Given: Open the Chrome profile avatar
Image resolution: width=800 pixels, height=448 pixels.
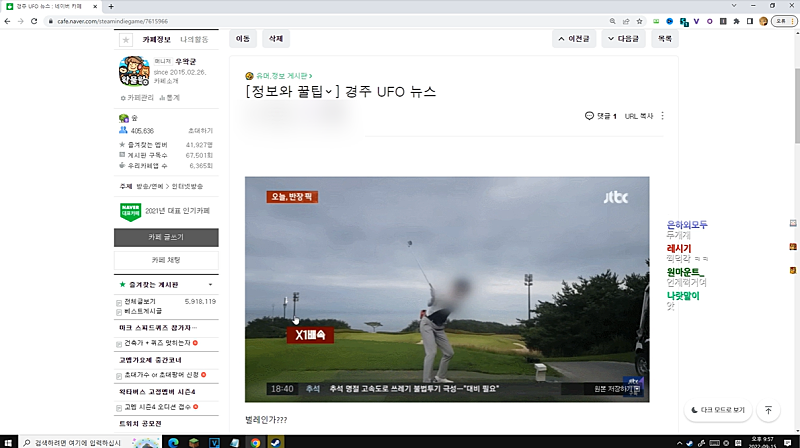Looking at the screenshot, I should tap(763, 21).
